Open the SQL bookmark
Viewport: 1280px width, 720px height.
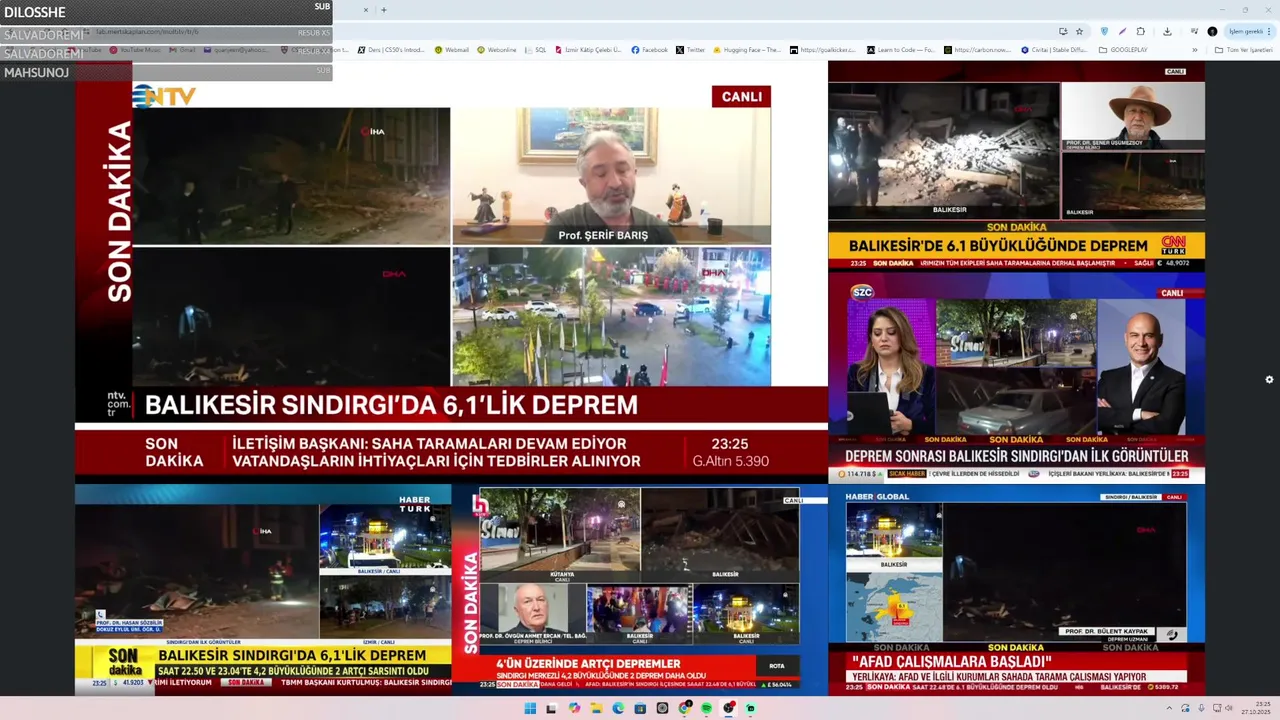click(x=536, y=50)
